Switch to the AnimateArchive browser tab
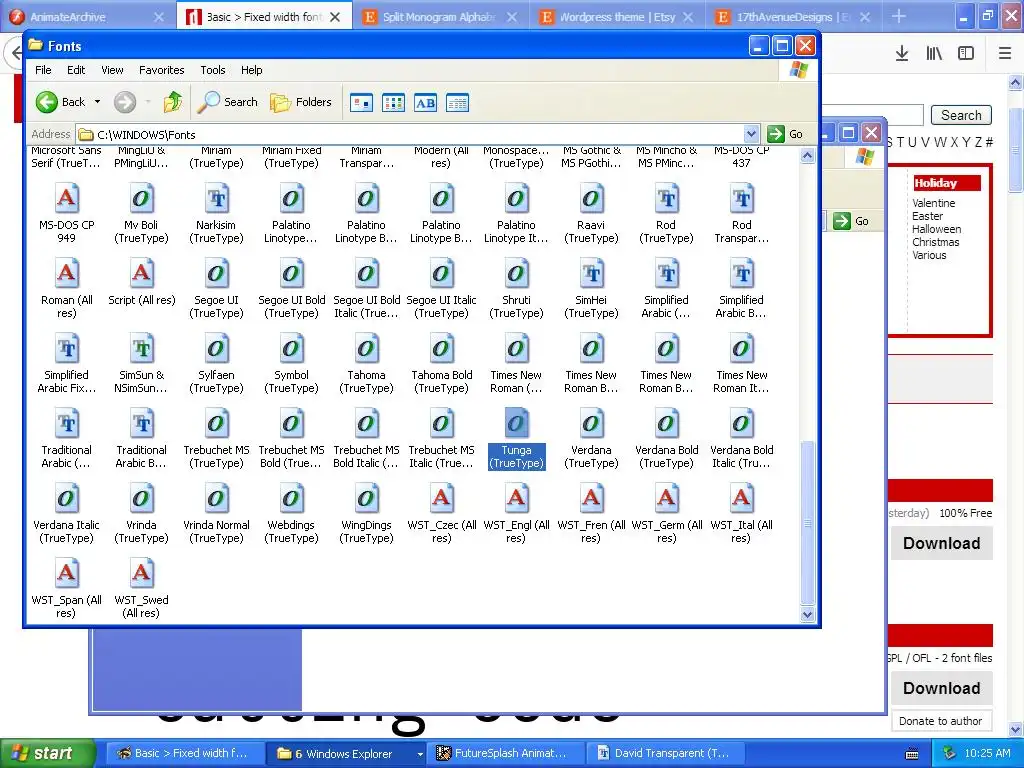 click(88, 17)
